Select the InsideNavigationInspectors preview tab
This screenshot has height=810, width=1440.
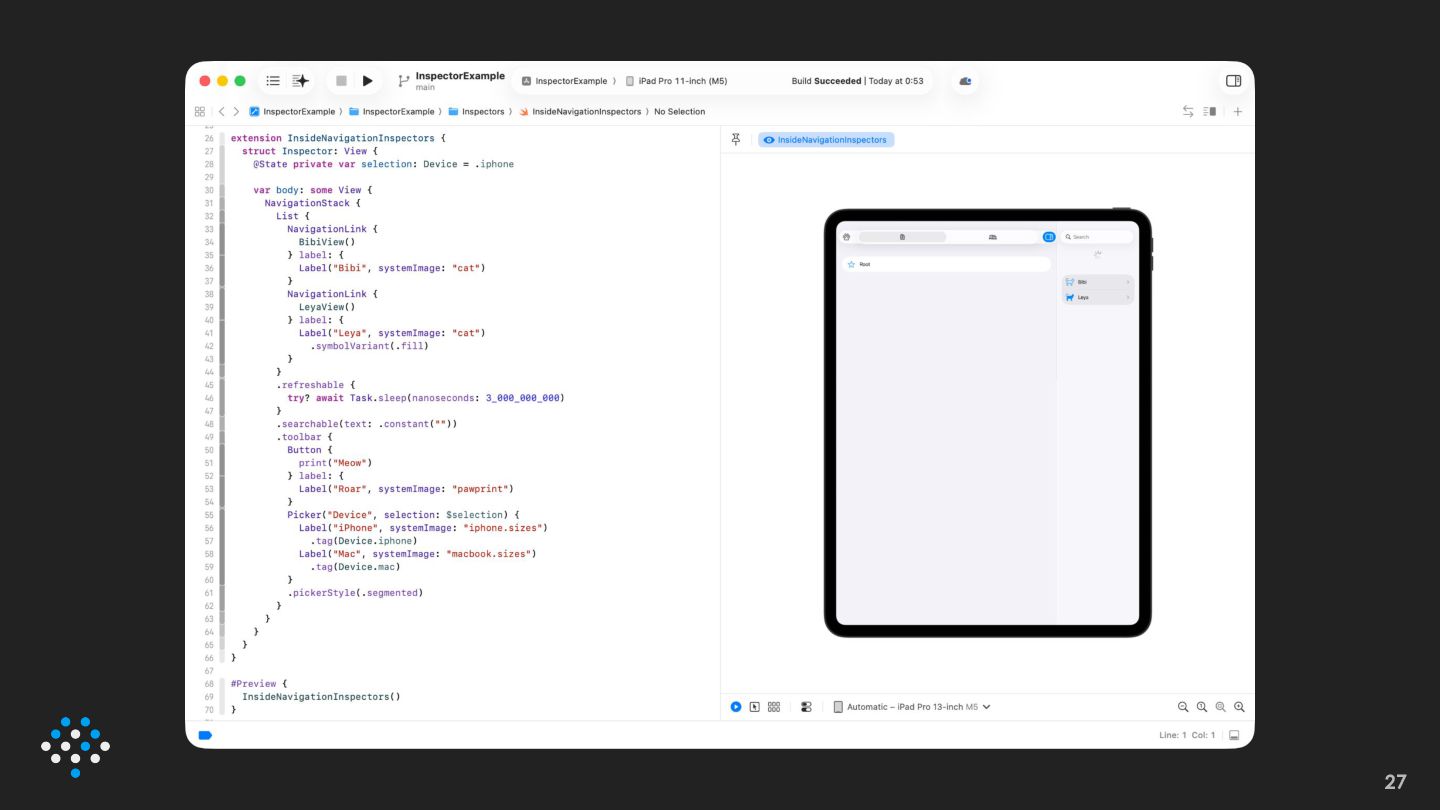point(826,140)
